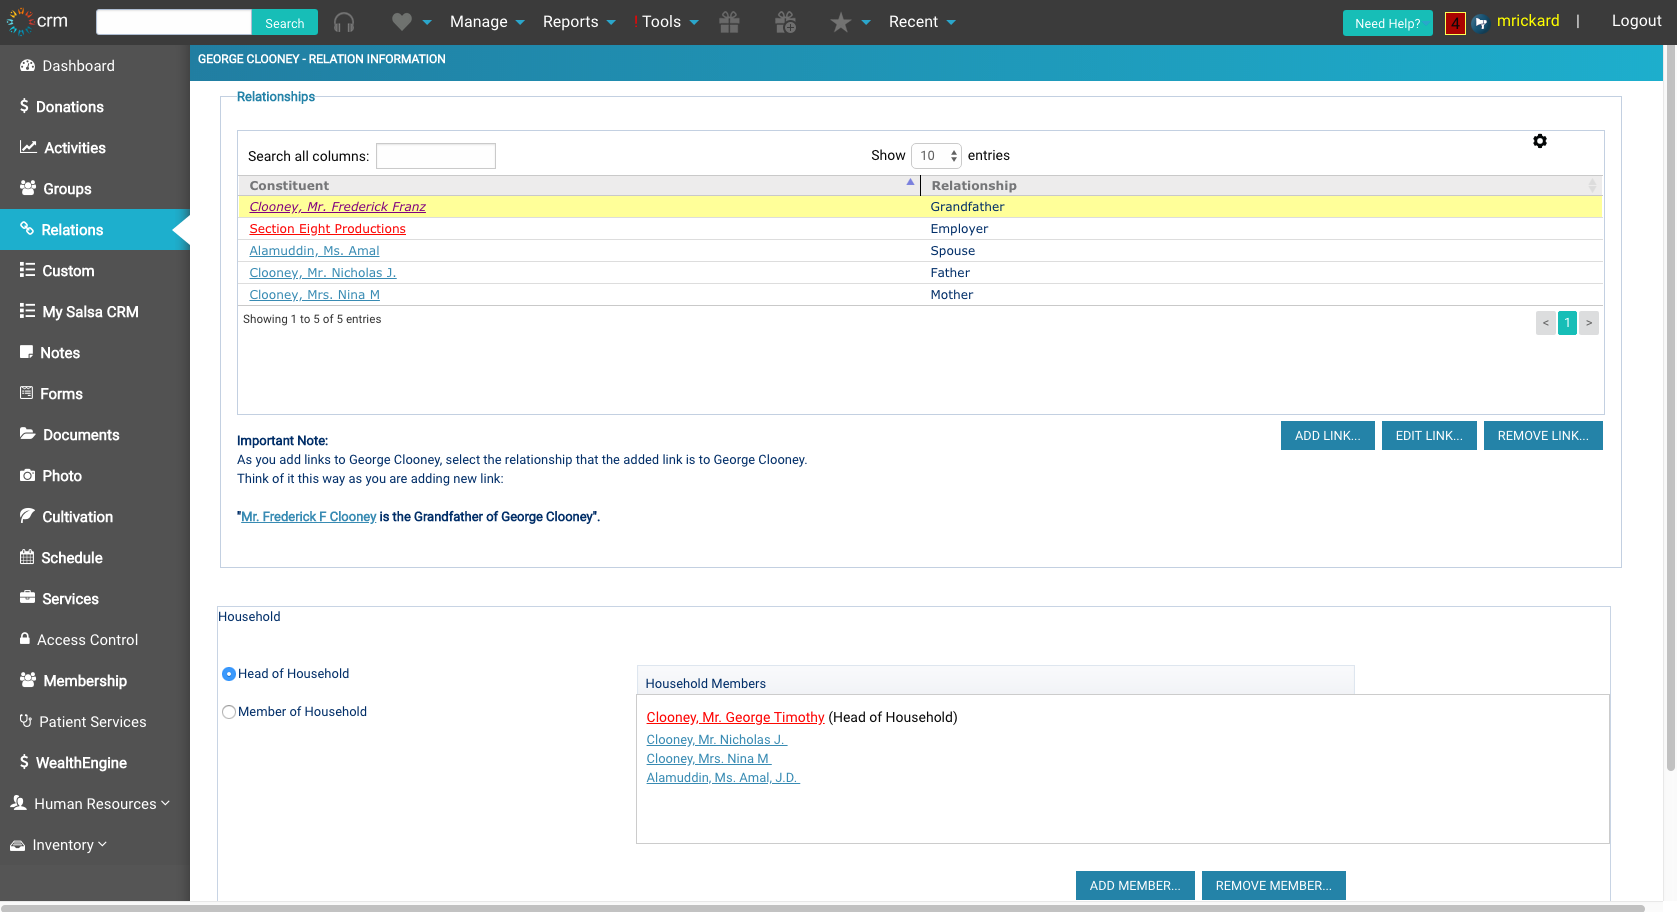The height and width of the screenshot is (912, 1677).
Task: Click the Dashboard palette icon
Action: click(x=28, y=65)
